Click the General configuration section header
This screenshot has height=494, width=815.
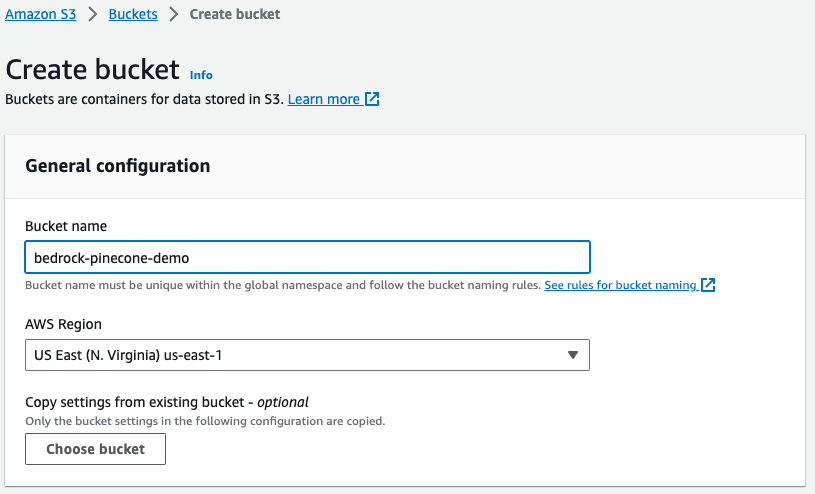tap(117, 166)
